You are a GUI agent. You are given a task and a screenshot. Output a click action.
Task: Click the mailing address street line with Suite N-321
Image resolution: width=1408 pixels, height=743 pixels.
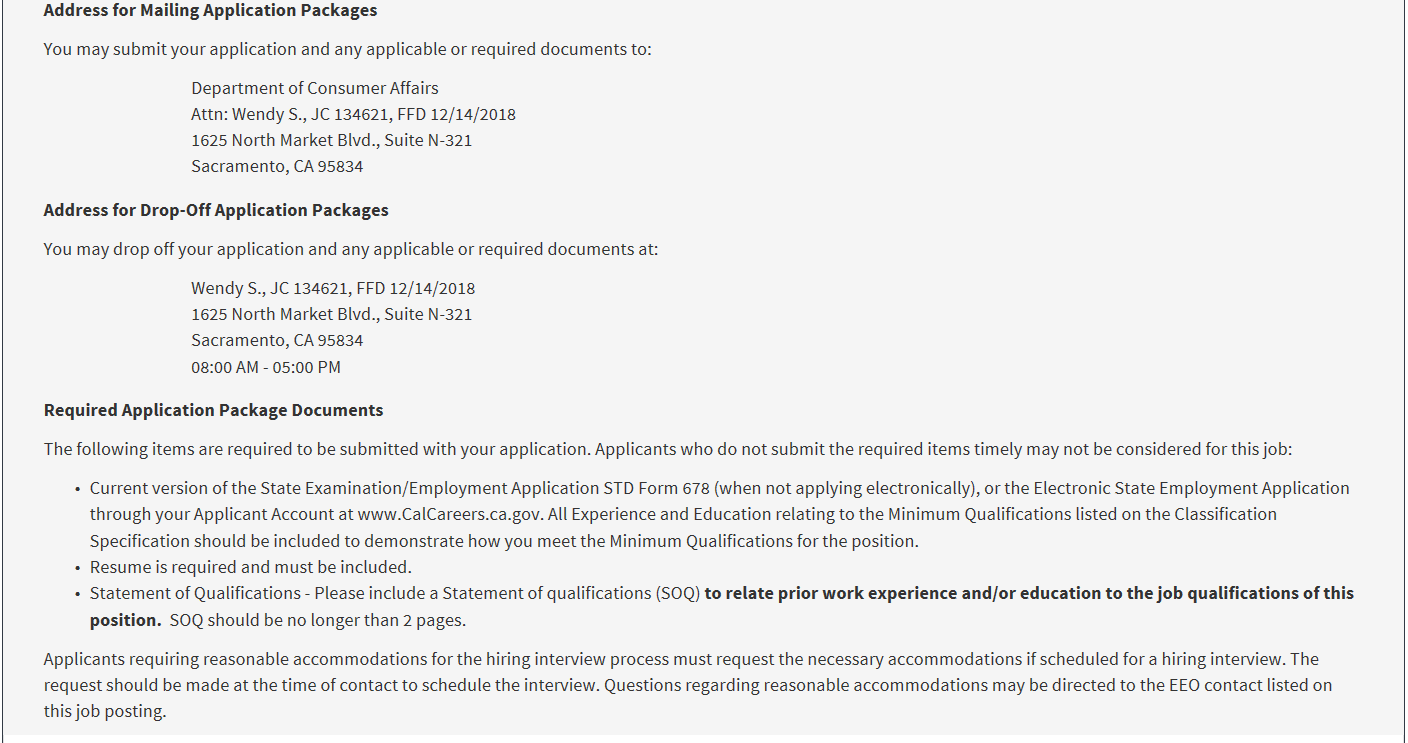(331, 140)
